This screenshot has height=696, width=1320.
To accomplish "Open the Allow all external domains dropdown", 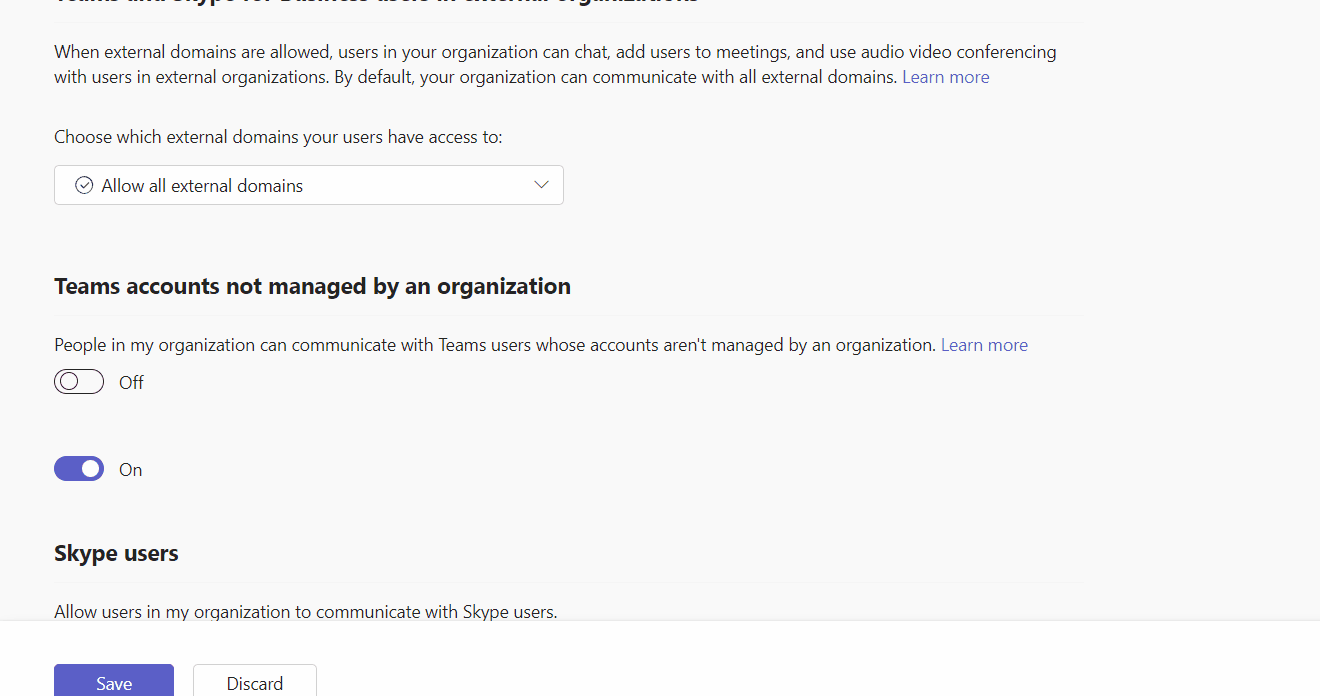I will tap(309, 185).
